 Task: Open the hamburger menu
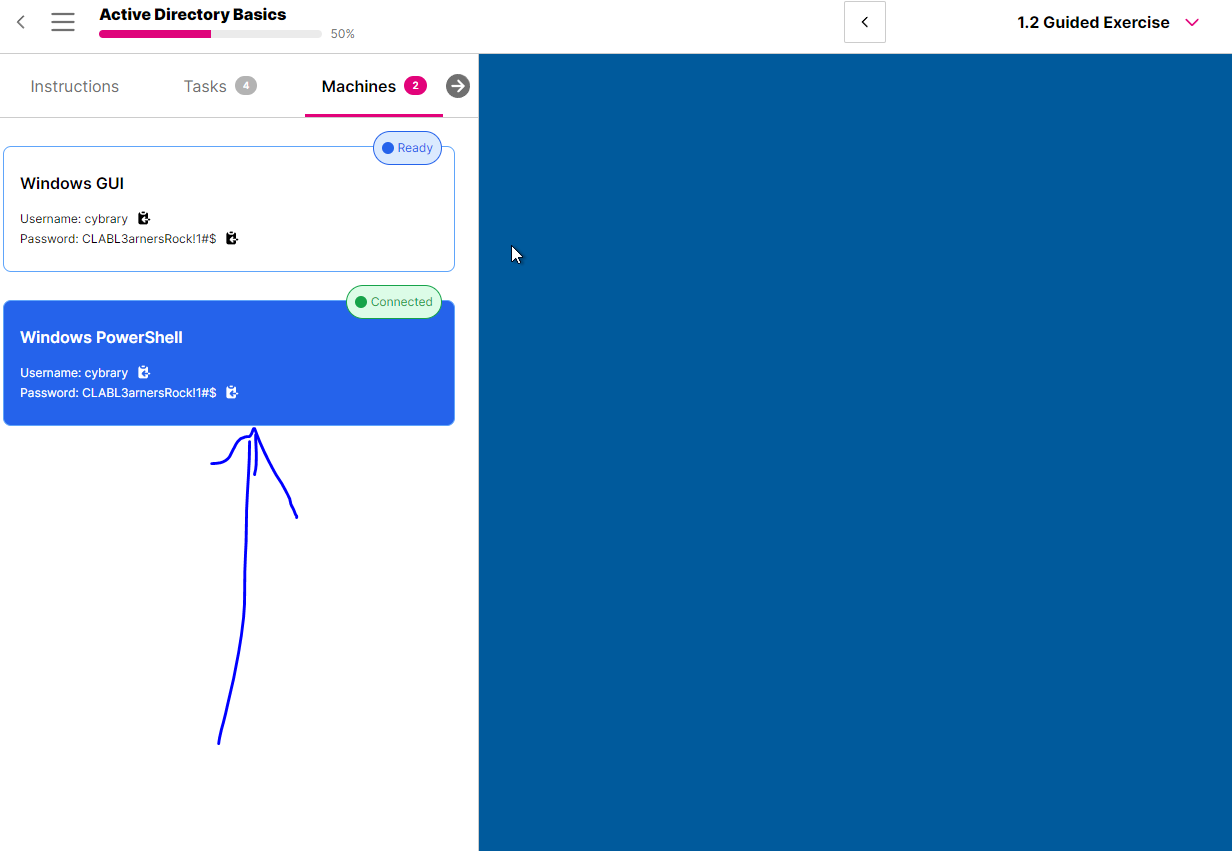tap(63, 22)
